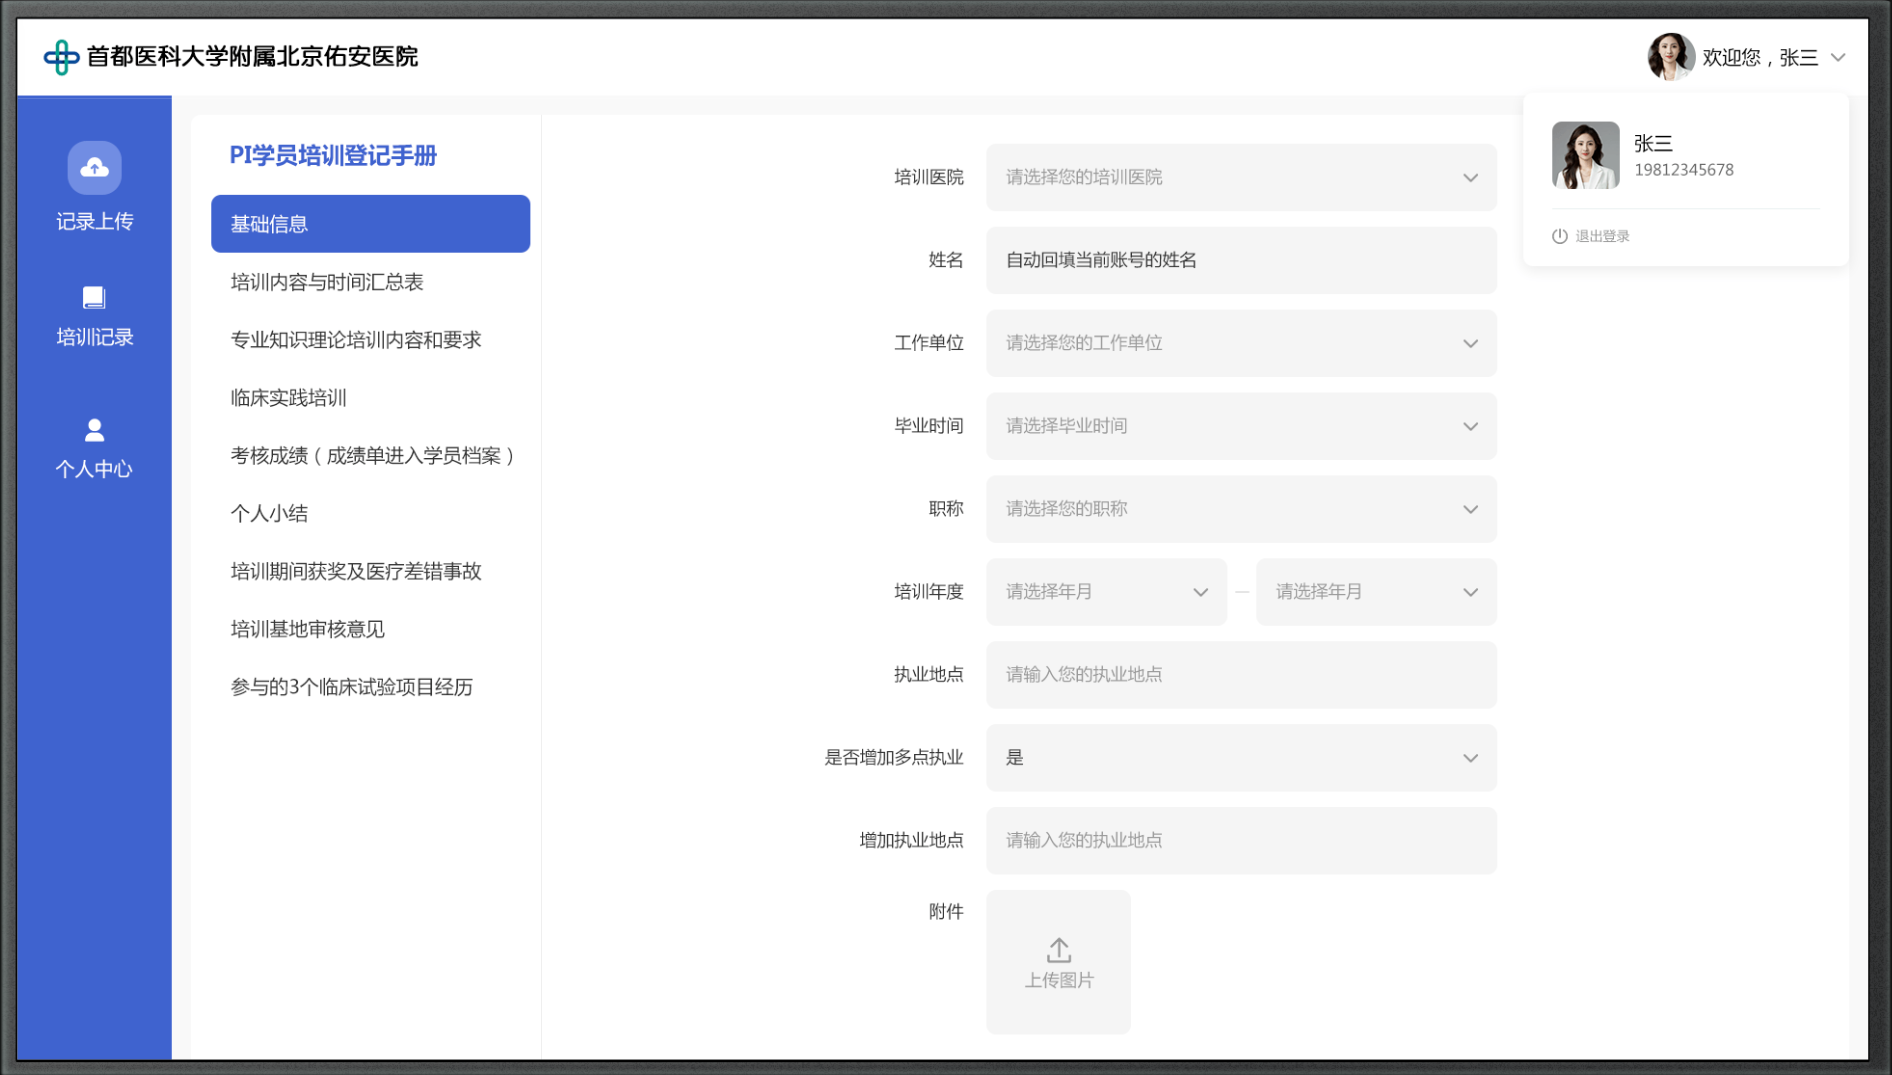Switch to 培训内容与时间汇总表 menu item

327,282
